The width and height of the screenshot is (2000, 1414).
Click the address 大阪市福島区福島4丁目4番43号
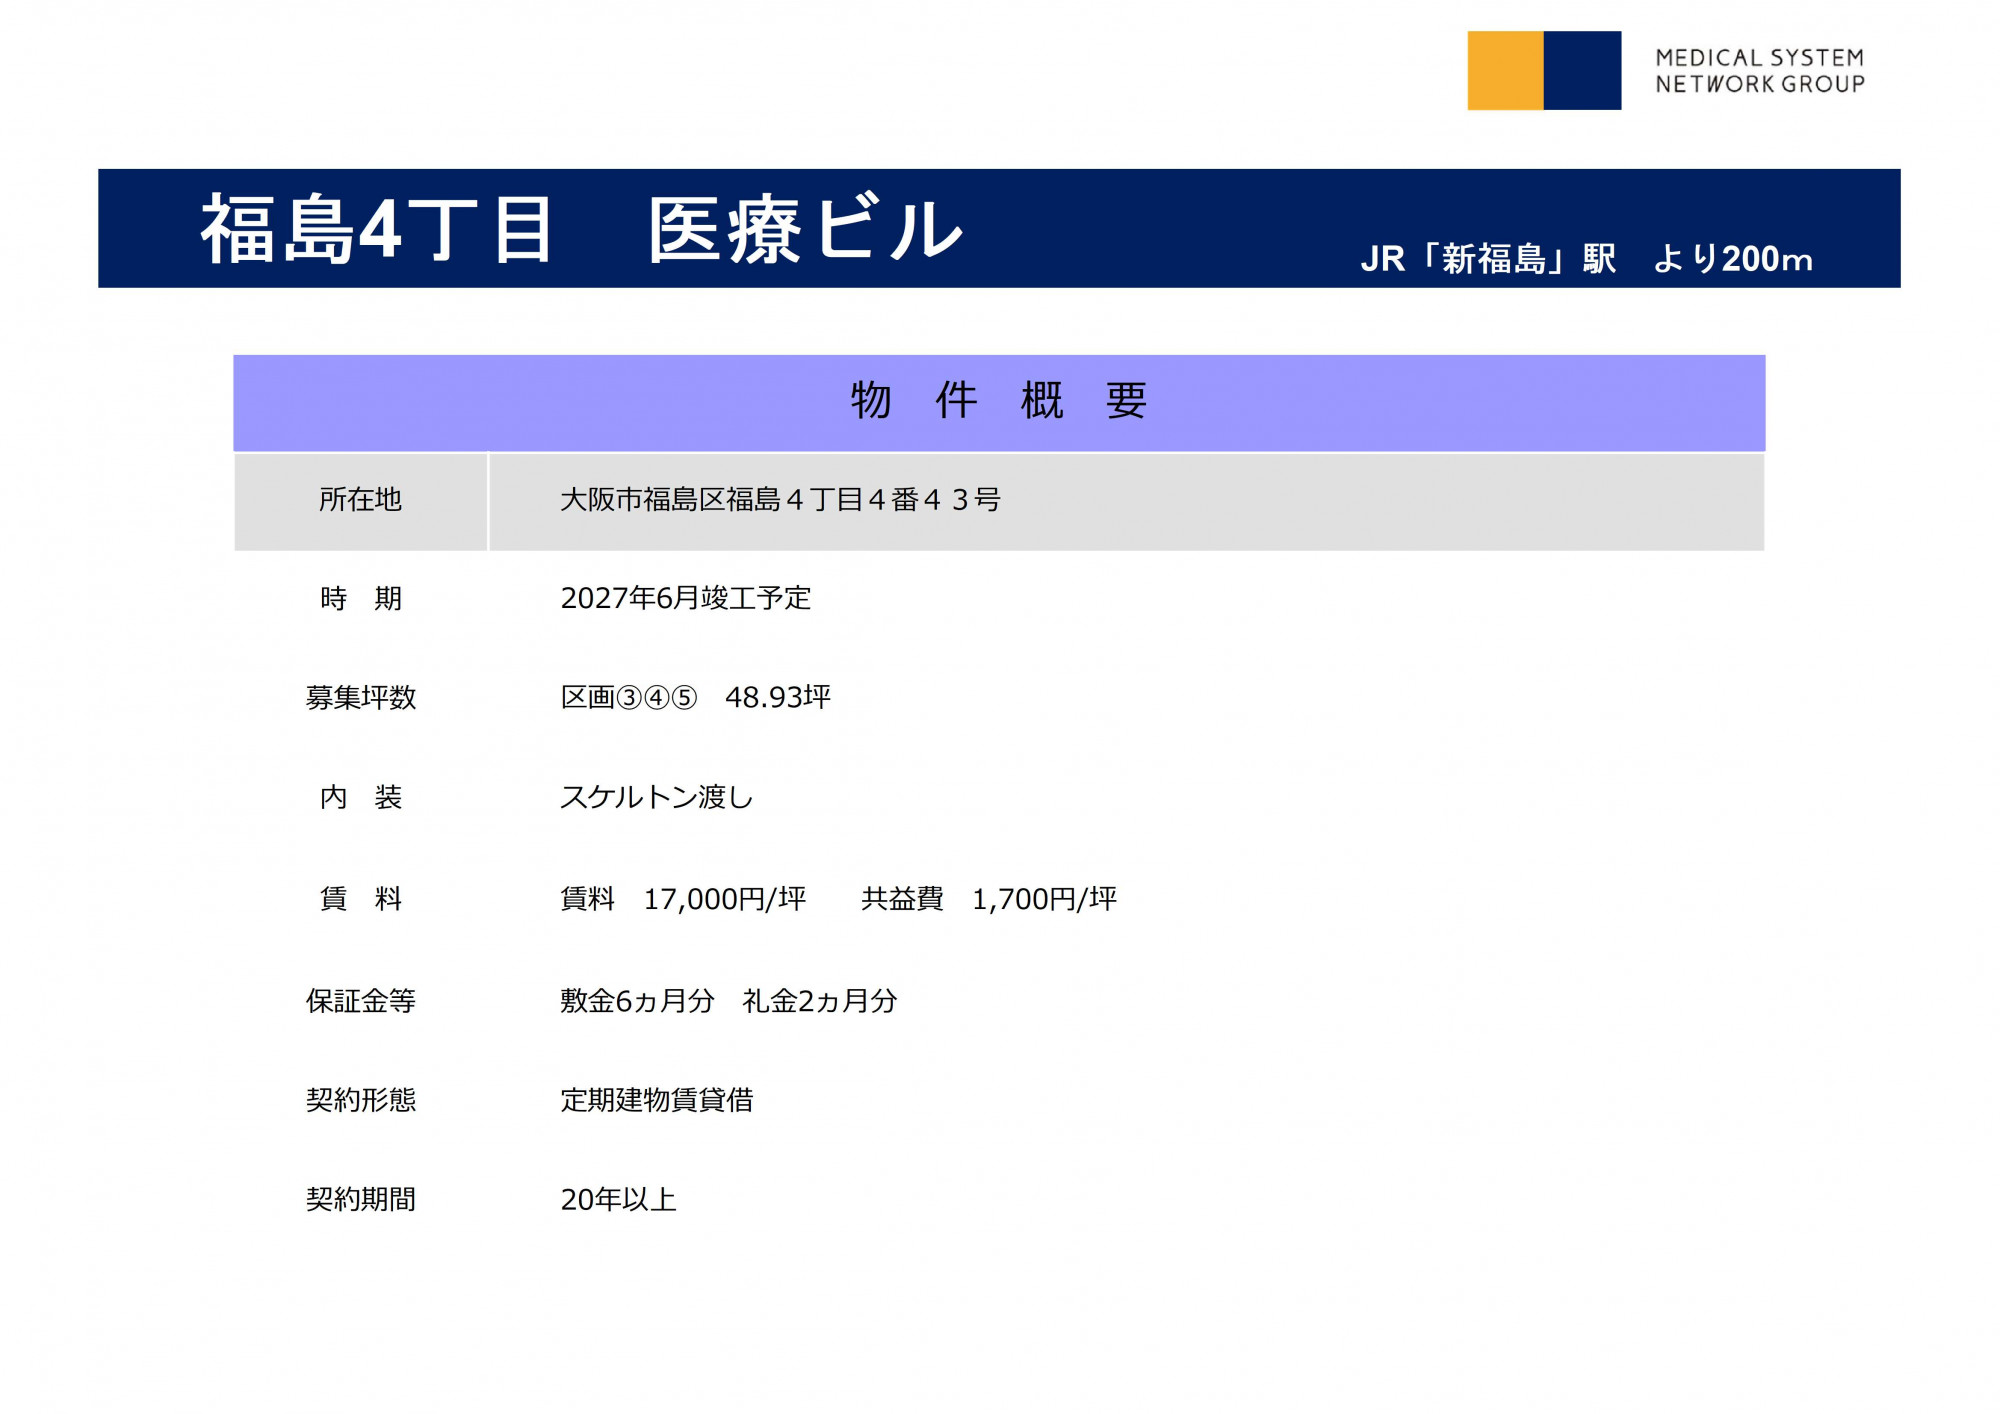pos(780,500)
